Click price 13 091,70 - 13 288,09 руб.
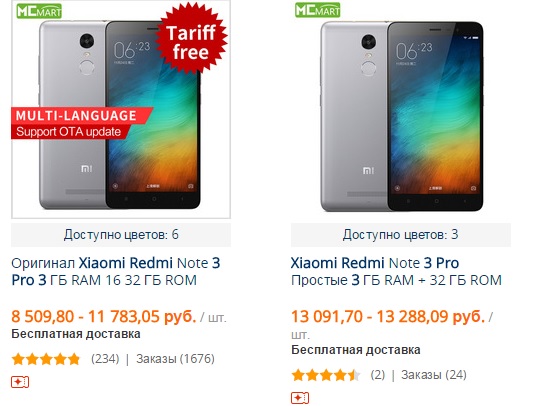Image resolution: width=537 pixels, height=406 pixels. coord(388,316)
